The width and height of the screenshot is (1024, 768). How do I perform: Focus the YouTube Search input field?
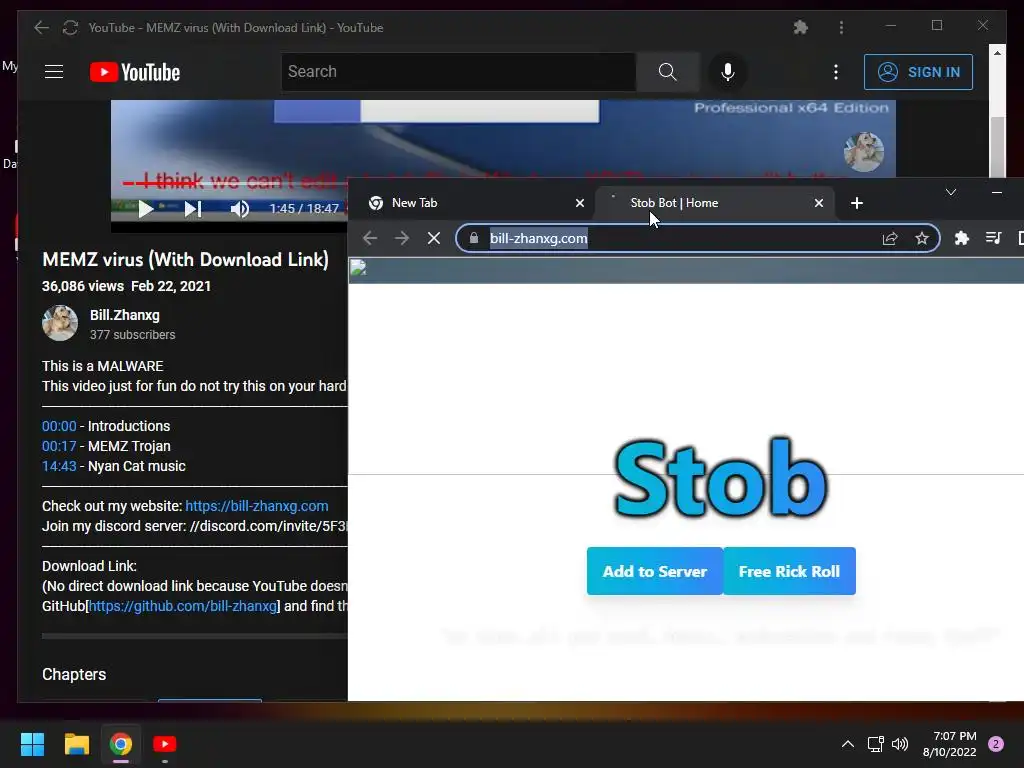(458, 72)
